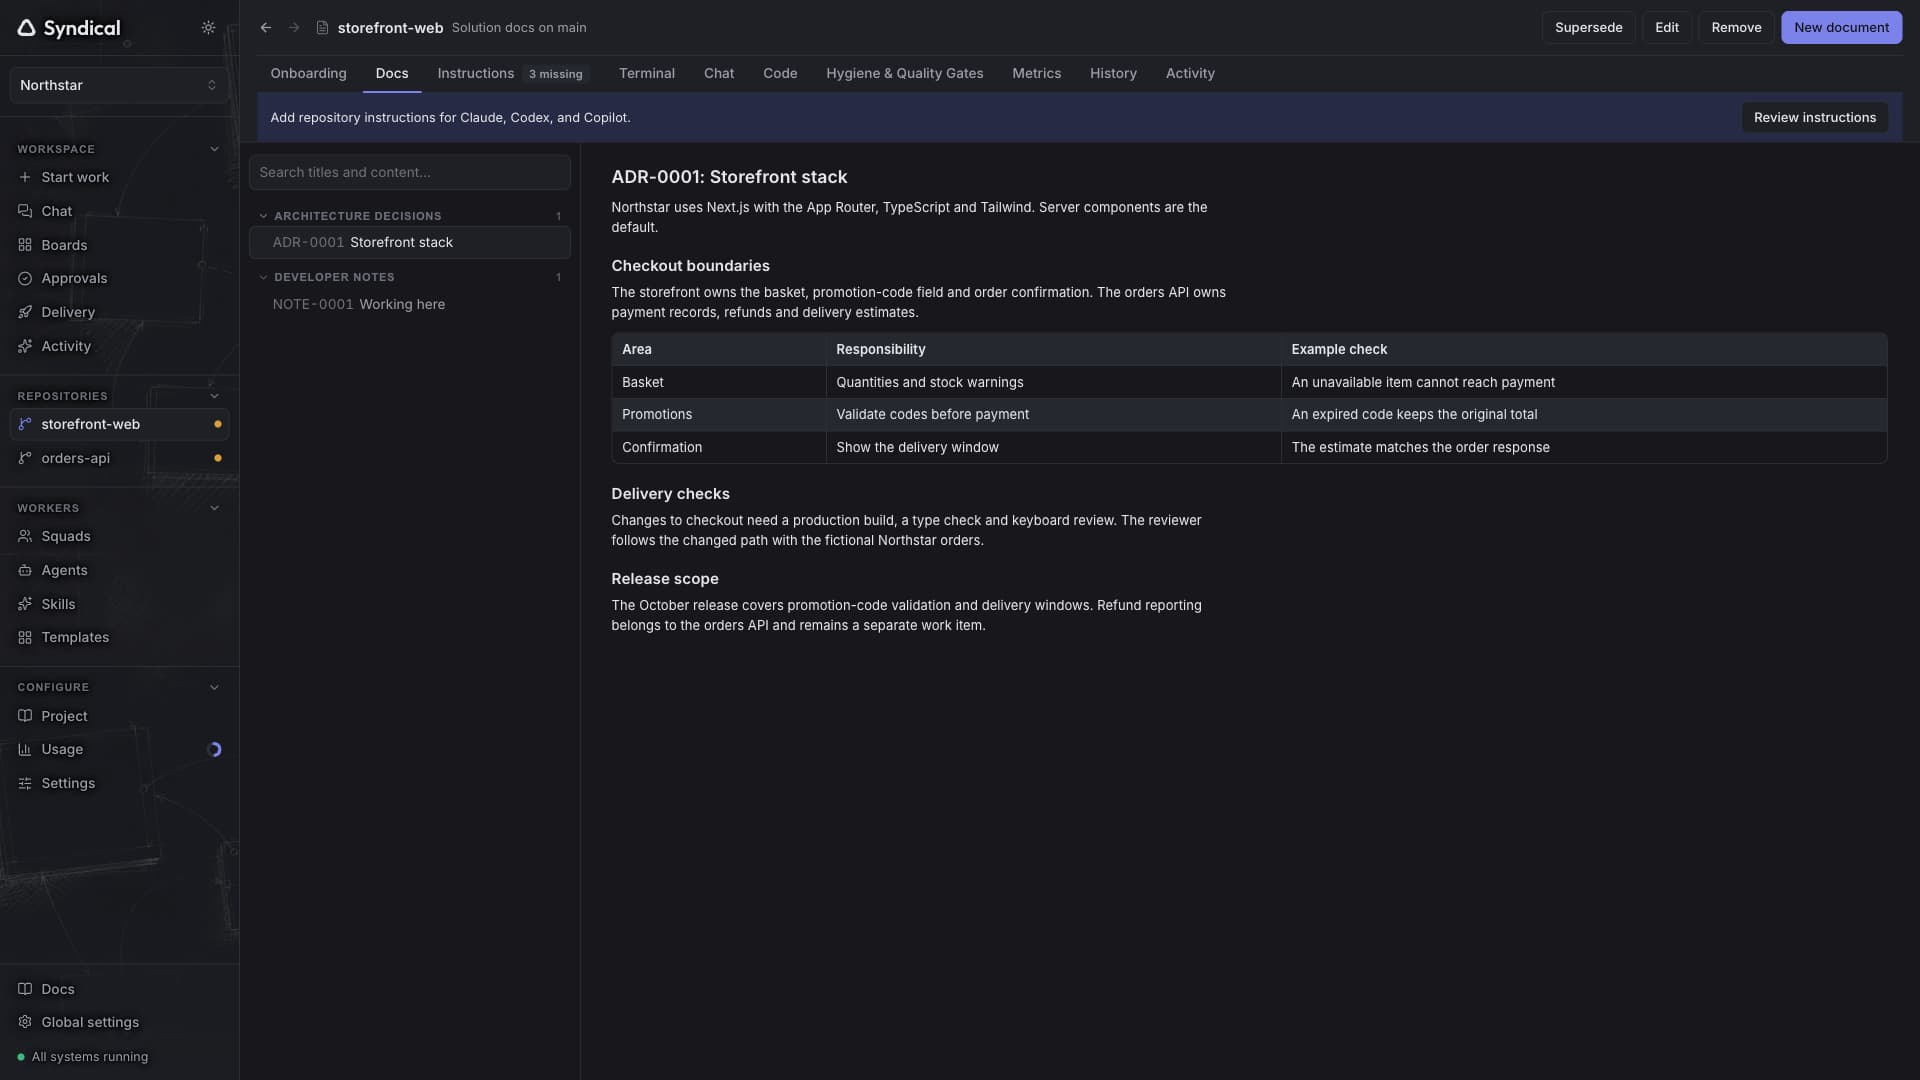The width and height of the screenshot is (1920, 1080).
Task: Open the Northstar project dropdown
Action: point(119,86)
